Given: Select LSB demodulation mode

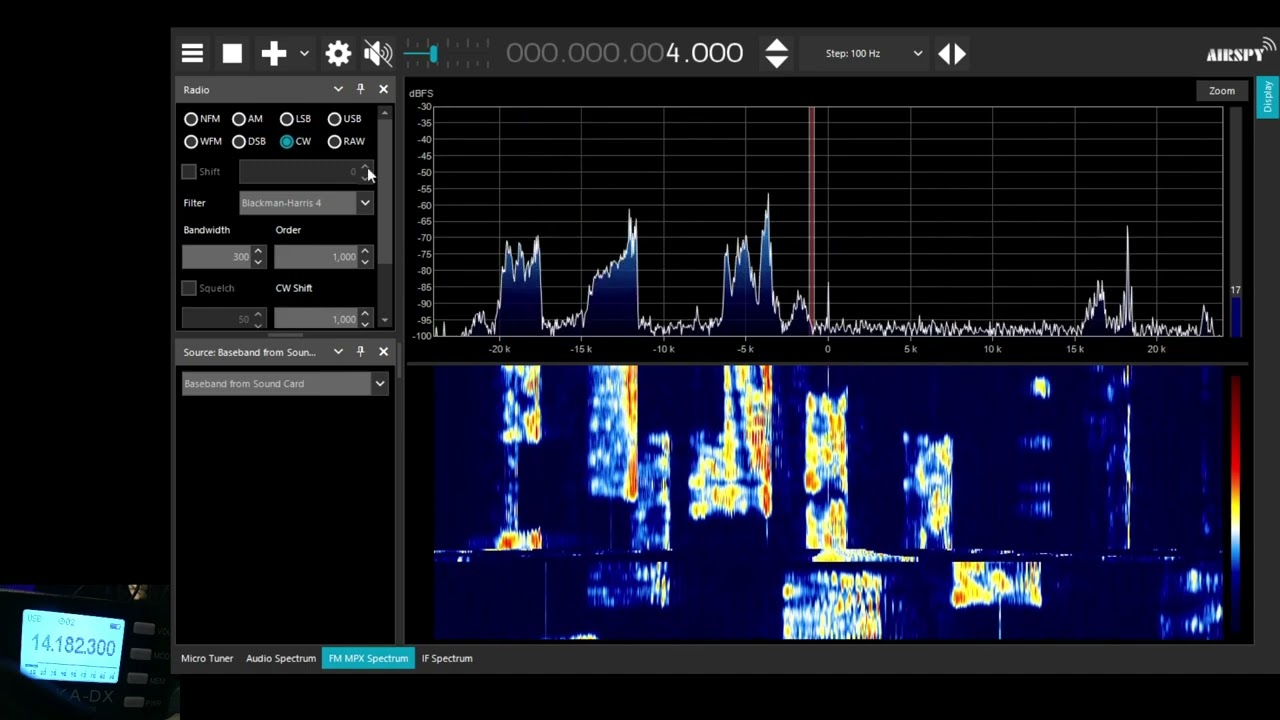Looking at the screenshot, I should (295, 119).
